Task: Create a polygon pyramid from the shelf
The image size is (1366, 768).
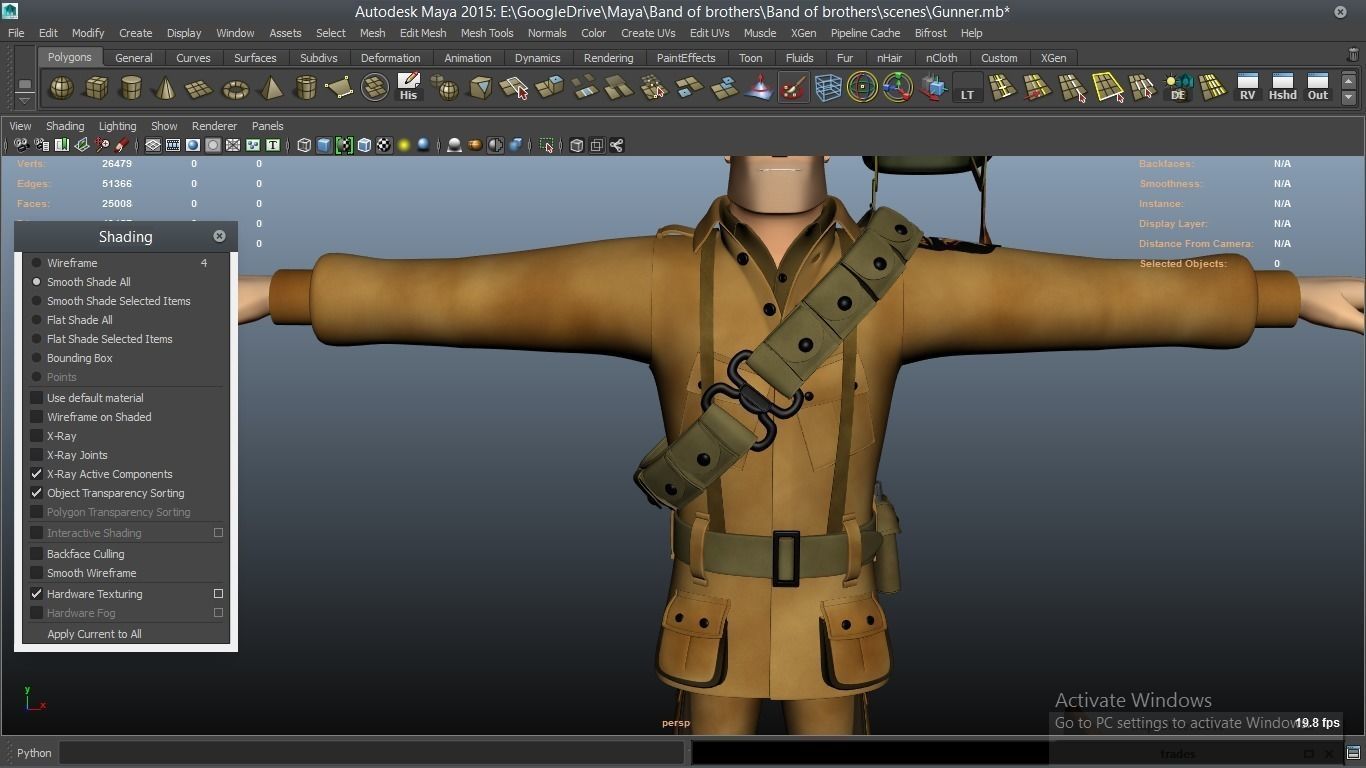Action: 270,88
